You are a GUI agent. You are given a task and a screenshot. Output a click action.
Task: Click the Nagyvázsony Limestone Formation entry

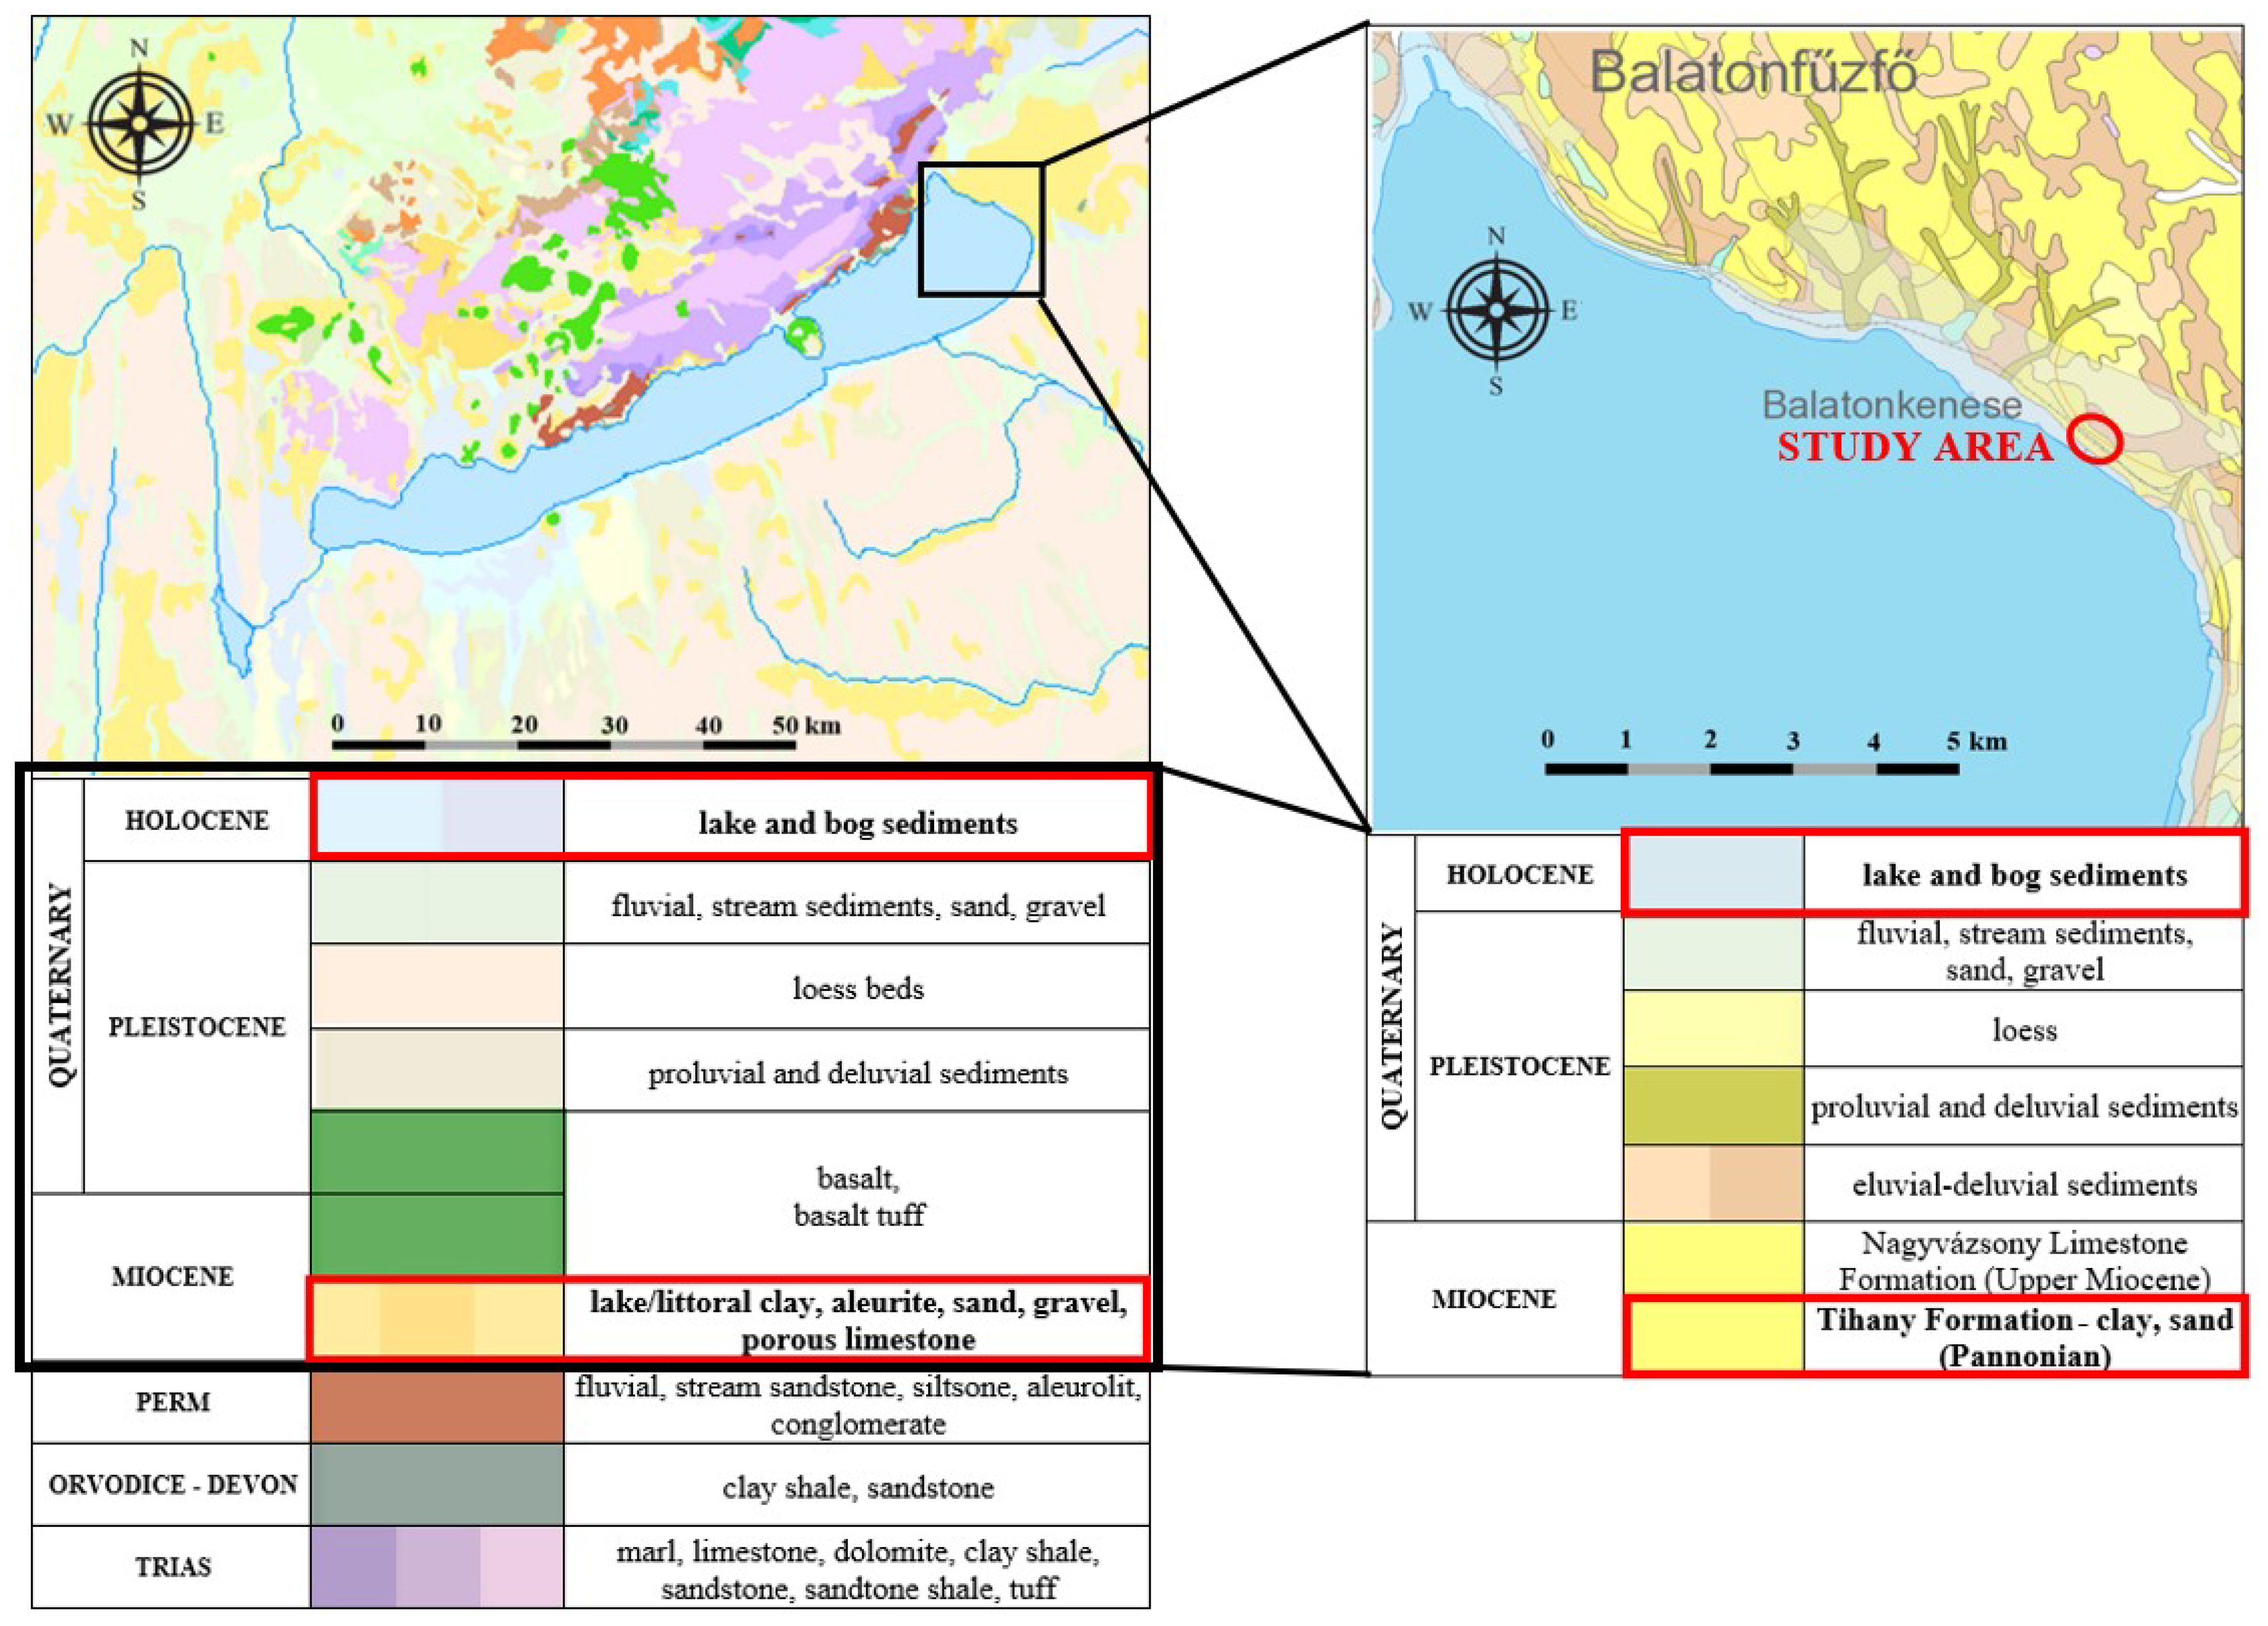pyautogui.click(x=2023, y=1260)
